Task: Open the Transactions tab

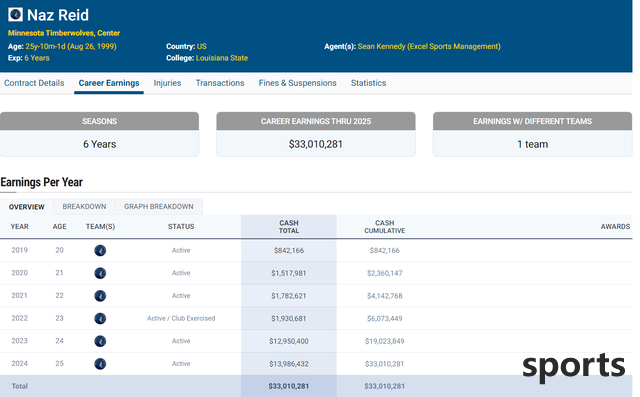Action: (220, 83)
